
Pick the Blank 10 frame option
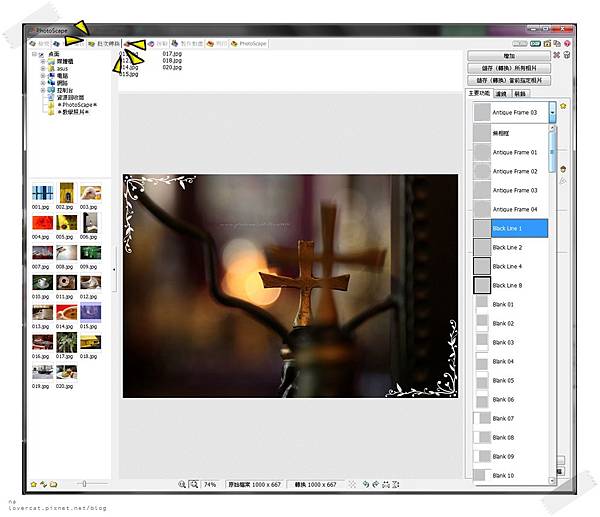[x=510, y=475]
